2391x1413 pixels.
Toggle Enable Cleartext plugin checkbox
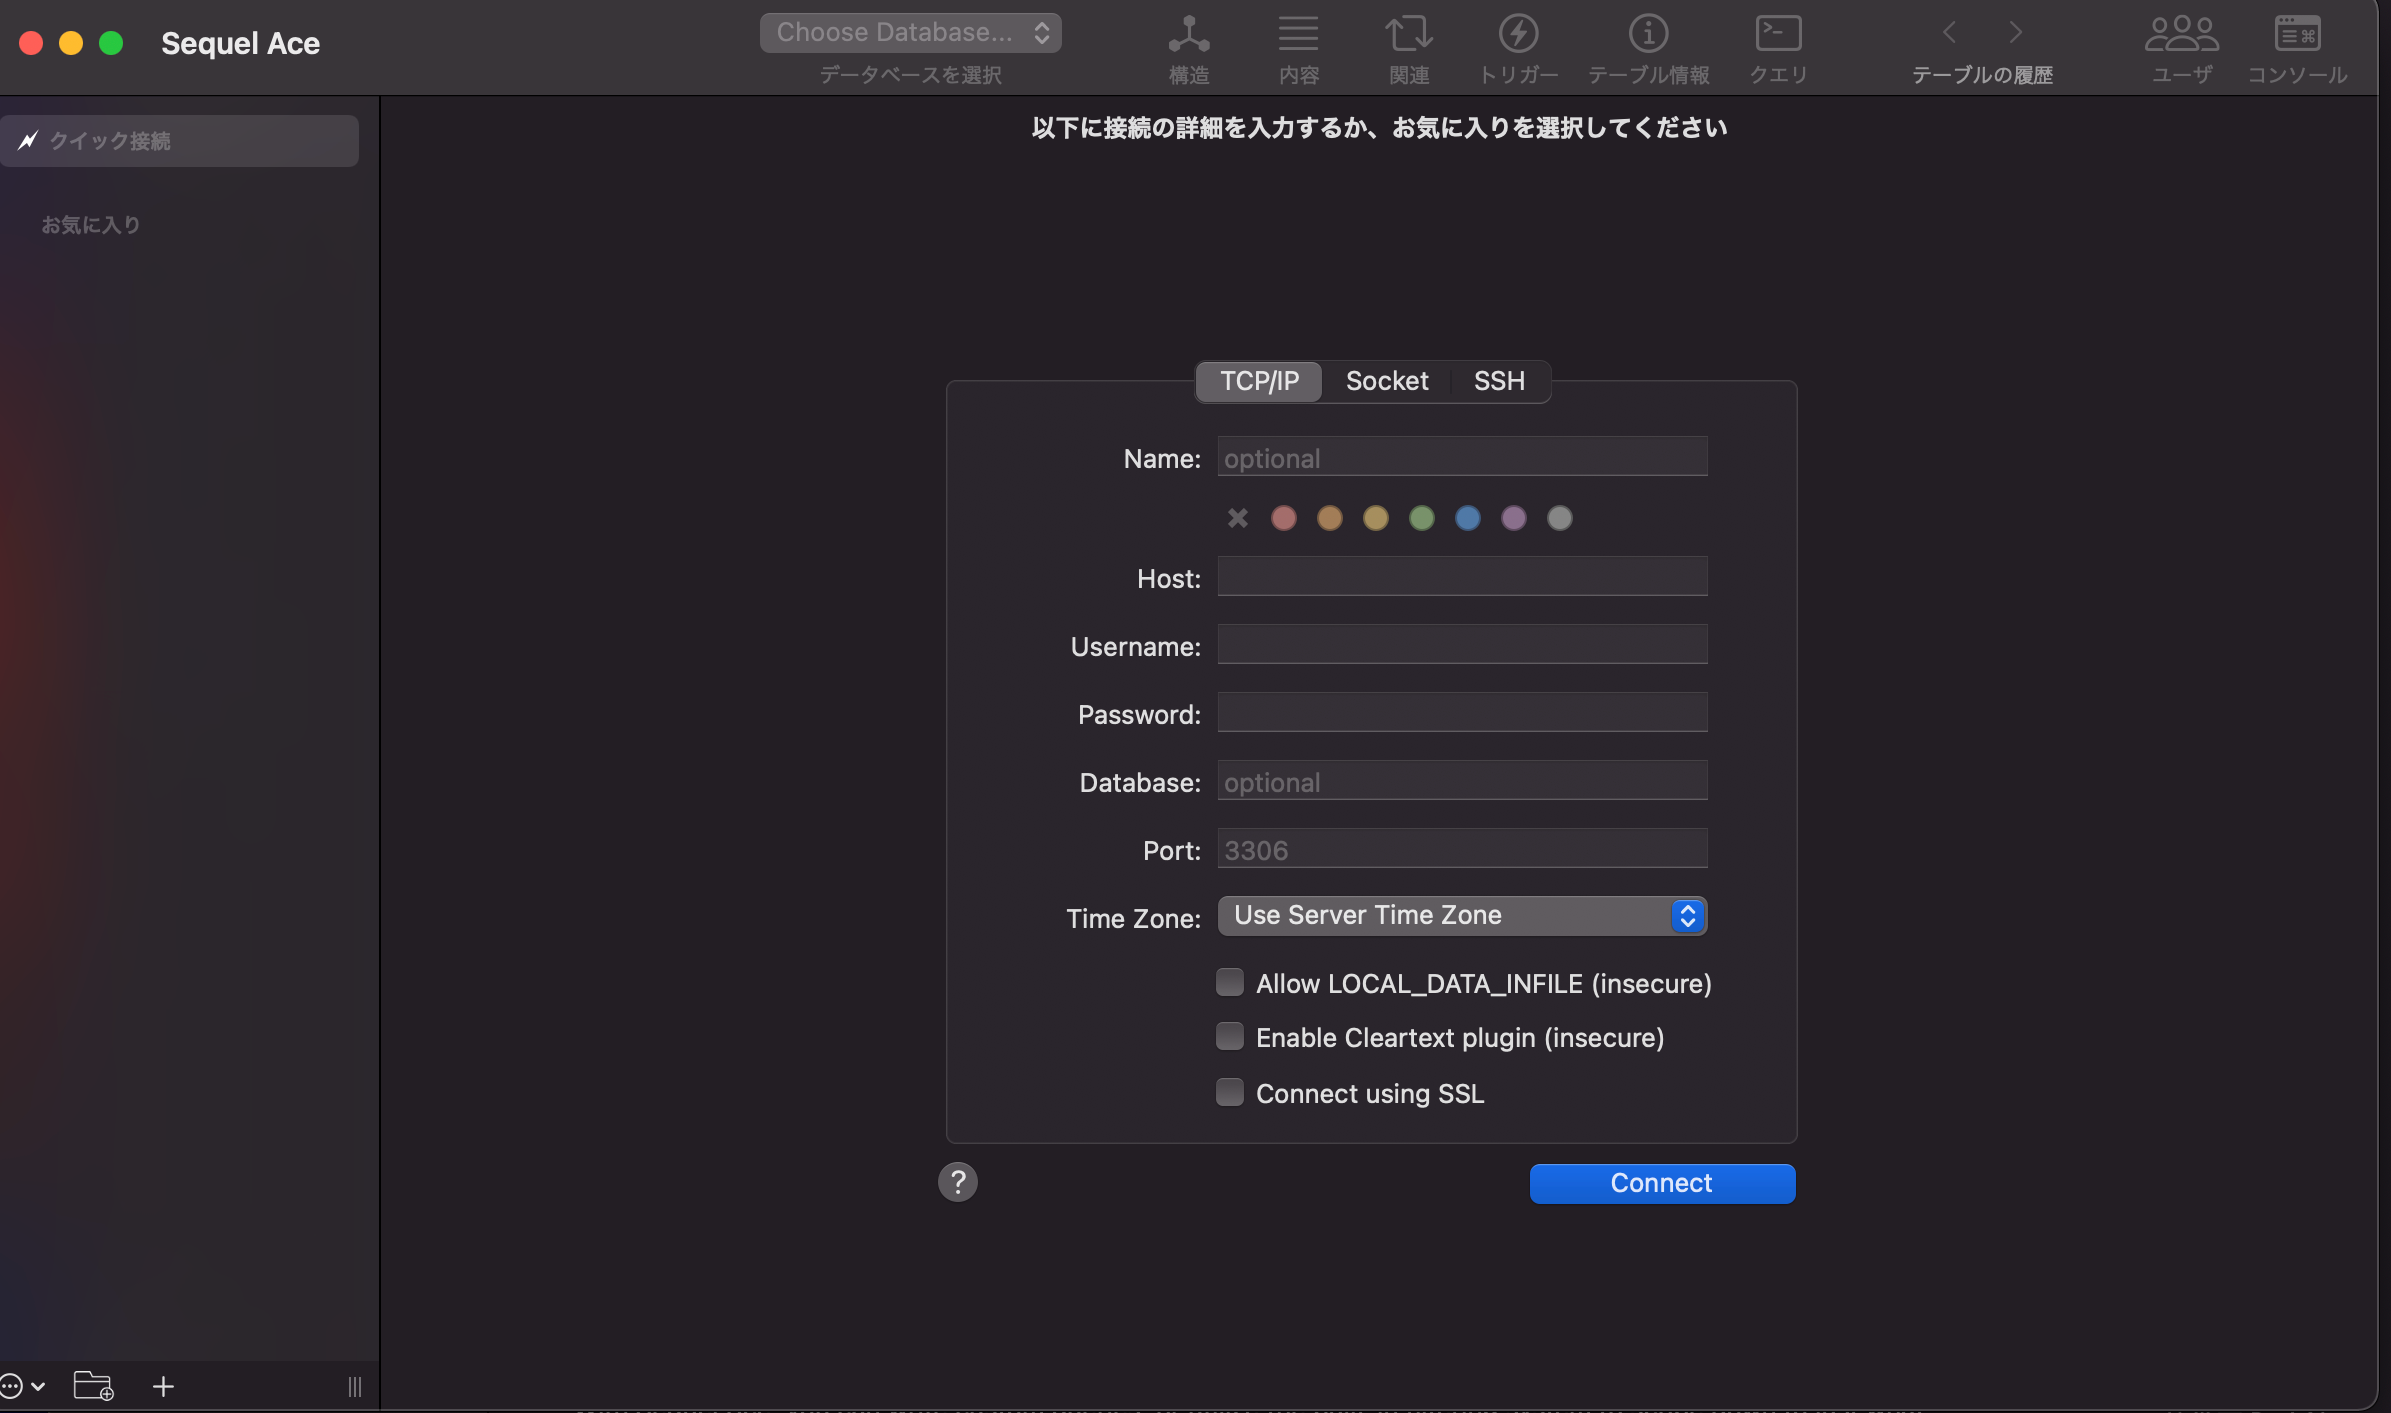pyautogui.click(x=1230, y=1037)
